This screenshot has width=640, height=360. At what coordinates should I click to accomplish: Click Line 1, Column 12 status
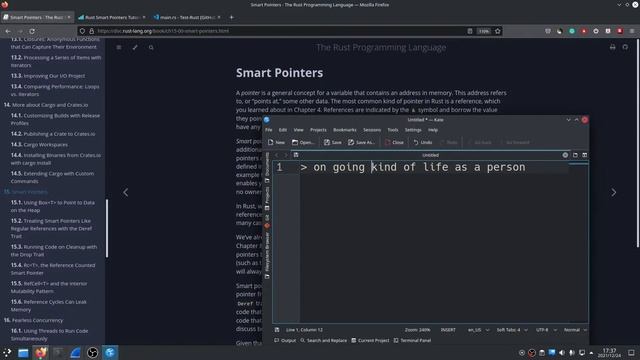(x=304, y=330)
